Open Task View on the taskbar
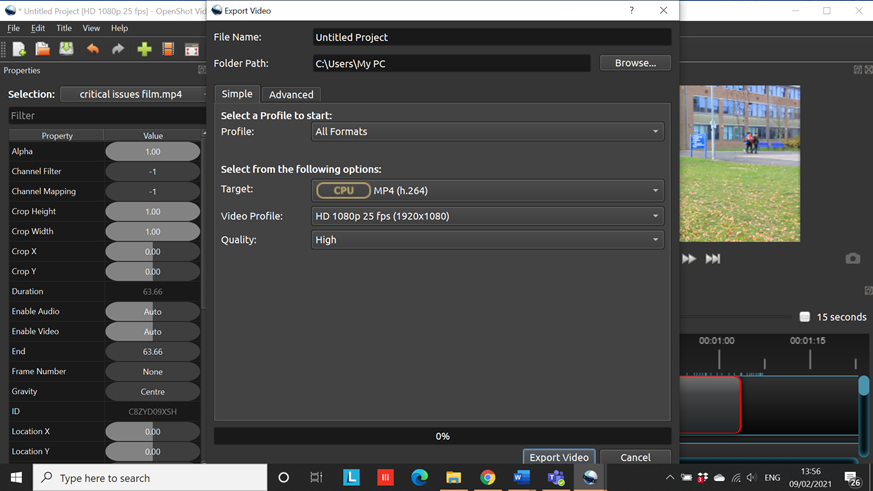Screen dimensions: 873x491 (x=316, y=478)
